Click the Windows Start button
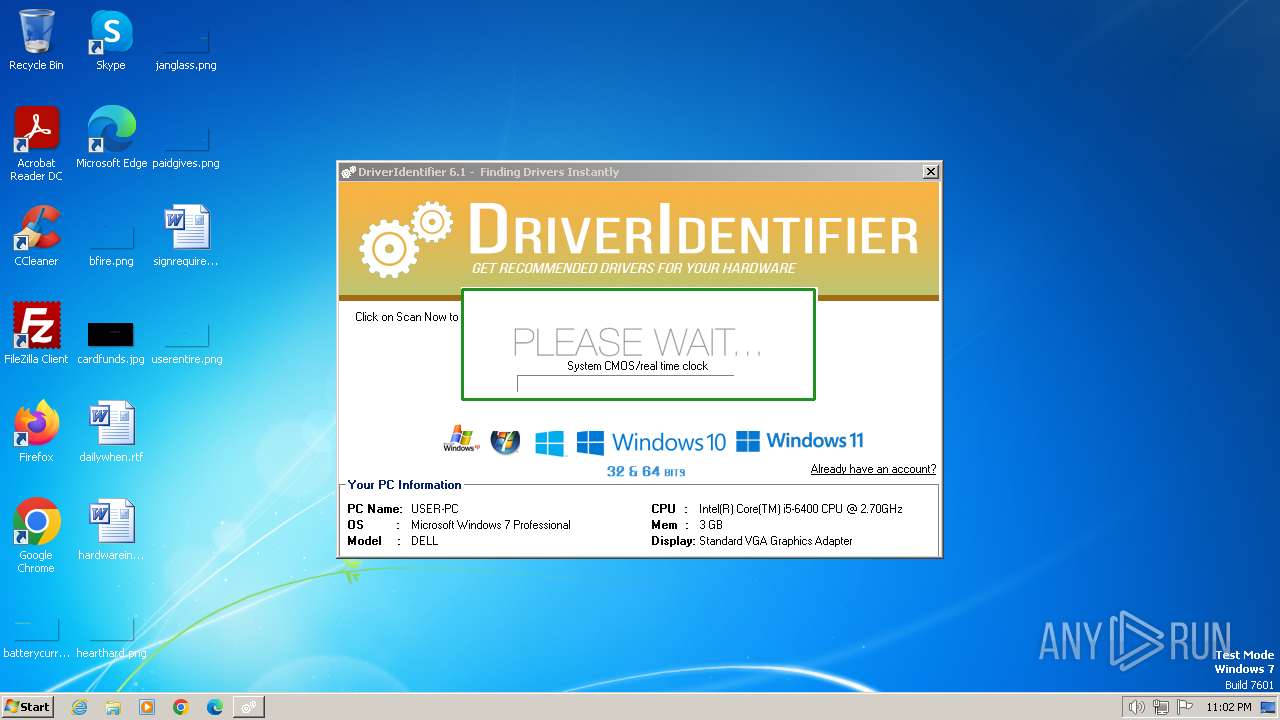 click(27, 706)
